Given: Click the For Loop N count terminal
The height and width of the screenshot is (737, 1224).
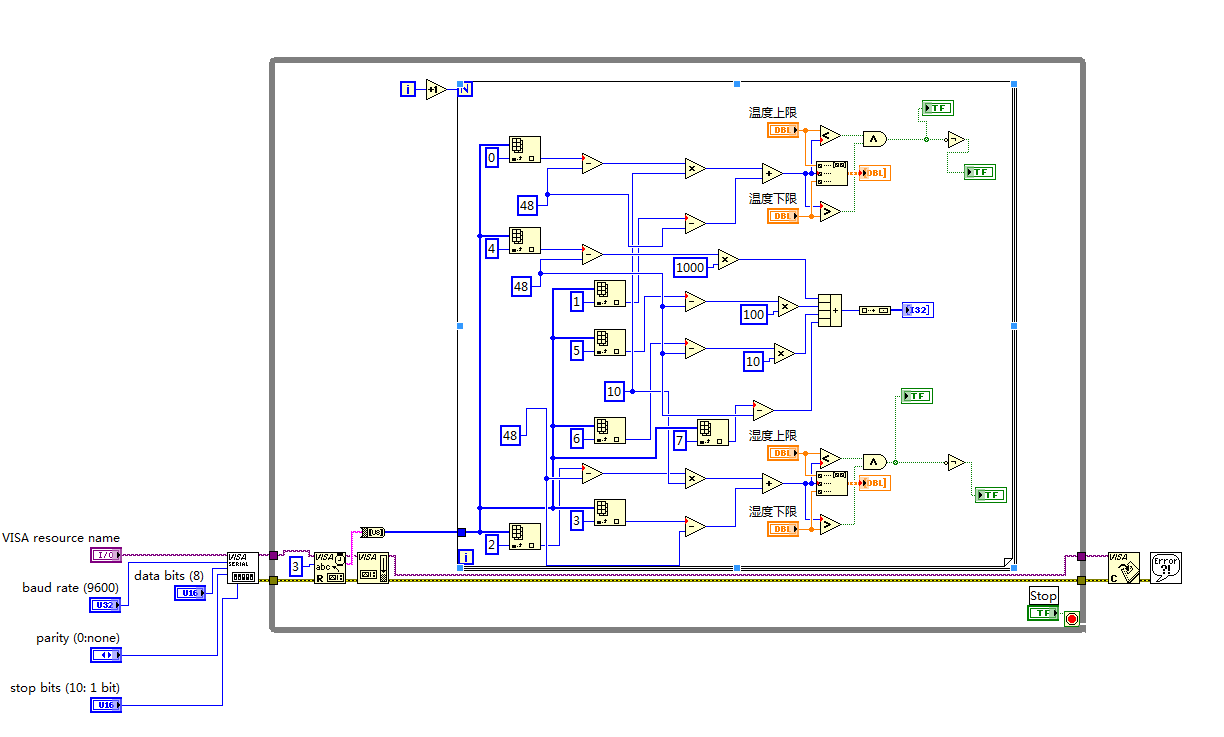Looking at the screenshot, I should tap(465, 88).
